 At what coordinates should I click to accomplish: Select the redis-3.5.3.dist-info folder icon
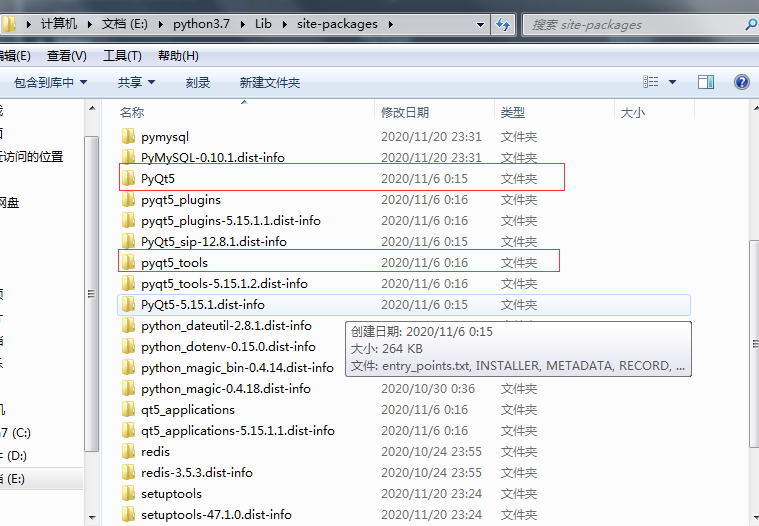(128, 472)
